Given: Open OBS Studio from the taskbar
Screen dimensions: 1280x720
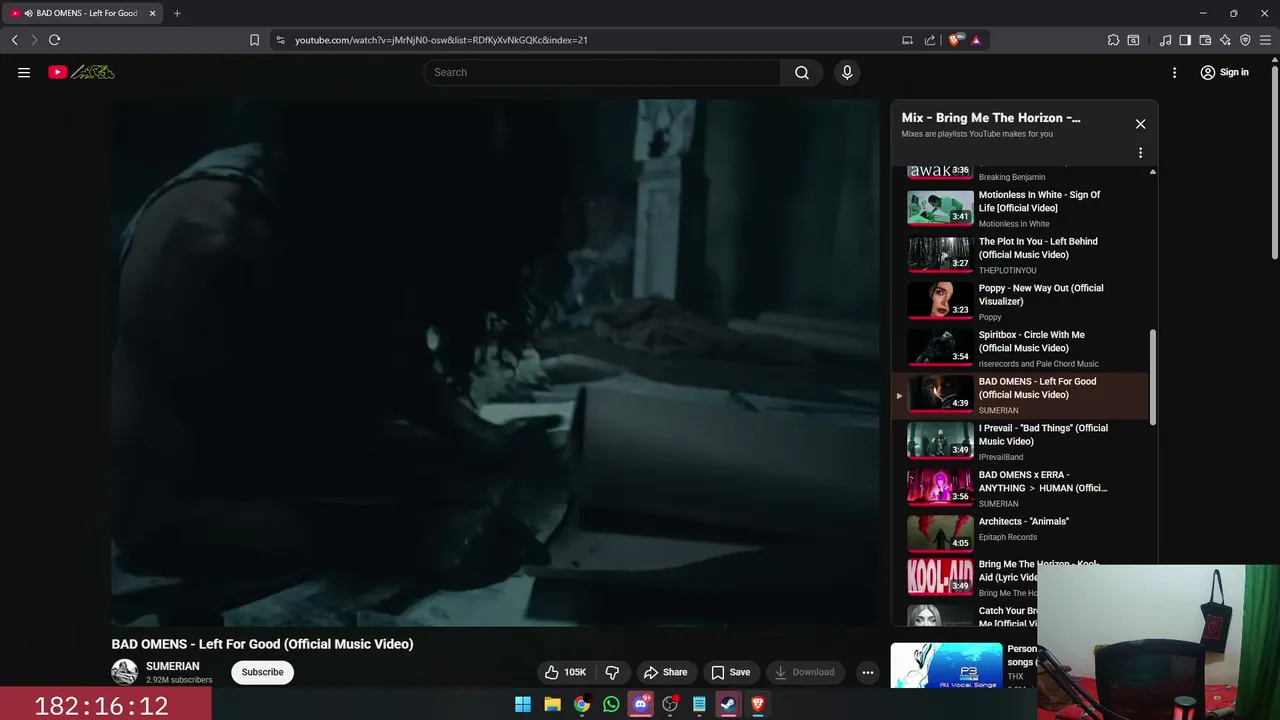Looking at the screenshot, I should [670, 704].
